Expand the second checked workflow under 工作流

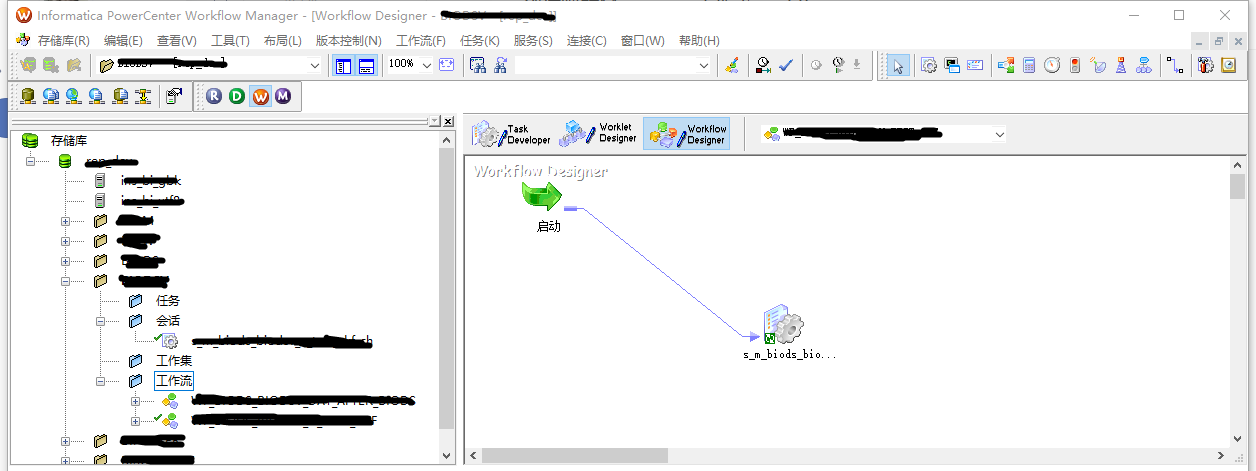point(135,421)
